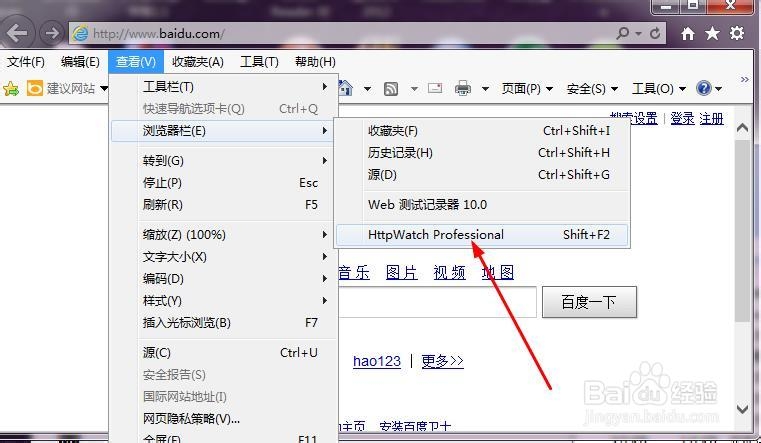Choose 源(C) menu item

click(223, 353)
